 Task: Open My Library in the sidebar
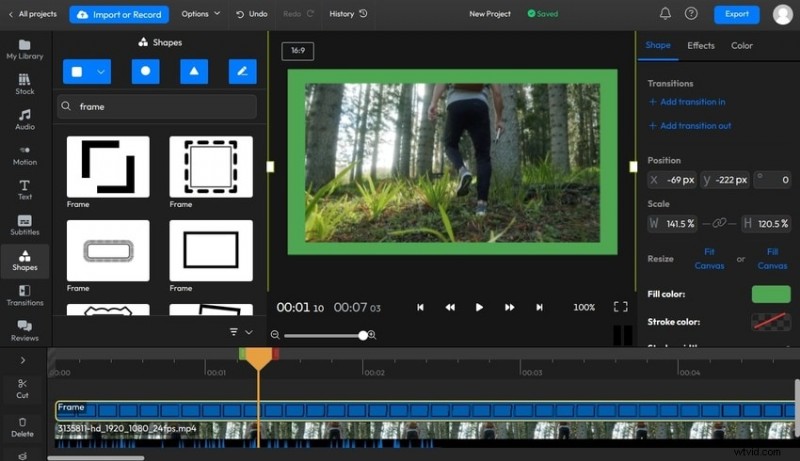point(24,49)
